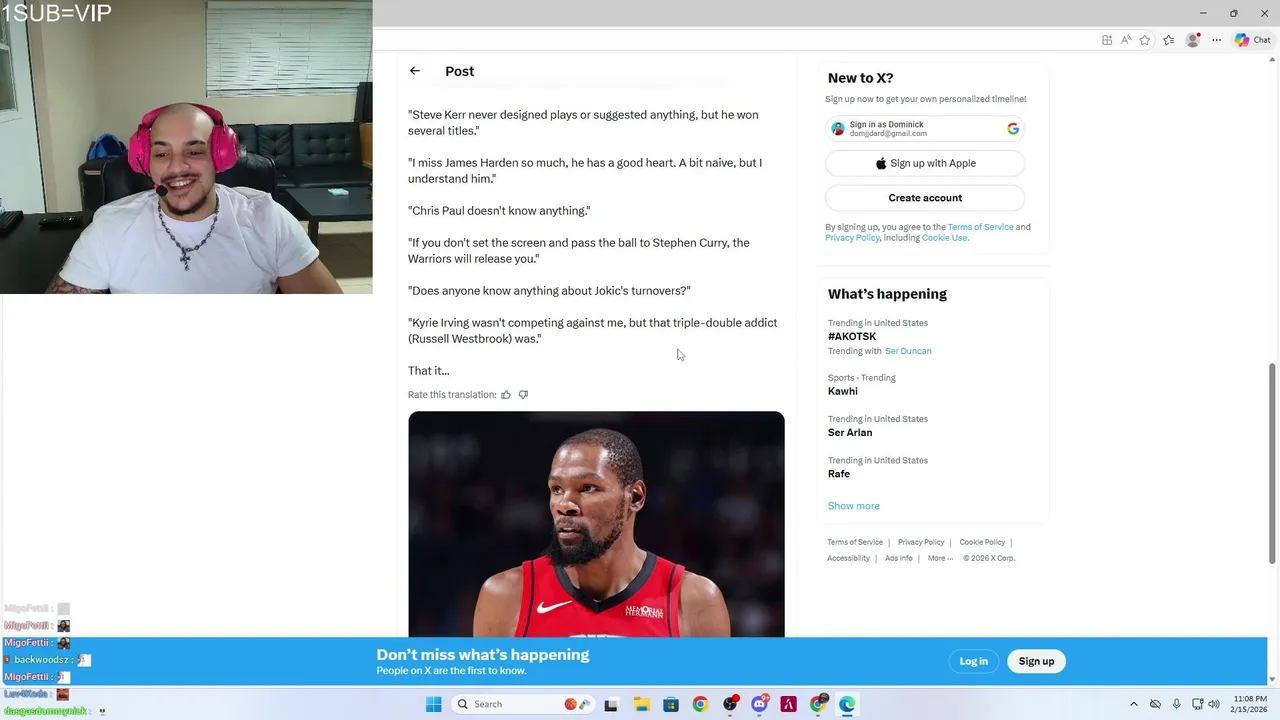The height and width of the screenshot is (720, 1280).
Task: Open Copilot Chat in Edge
Action: tap(1253, 40)
